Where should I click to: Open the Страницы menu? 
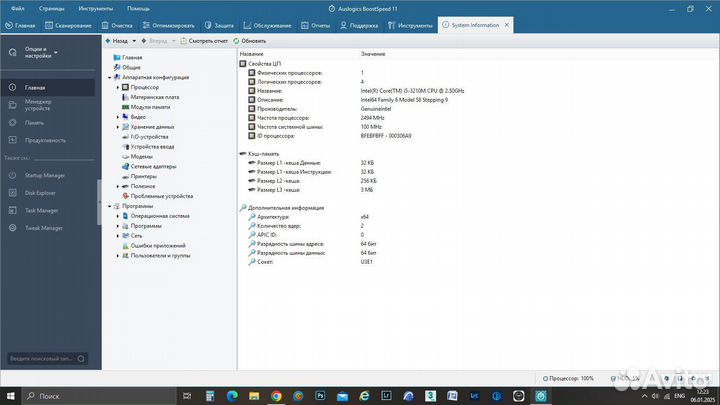coord(51,8)
